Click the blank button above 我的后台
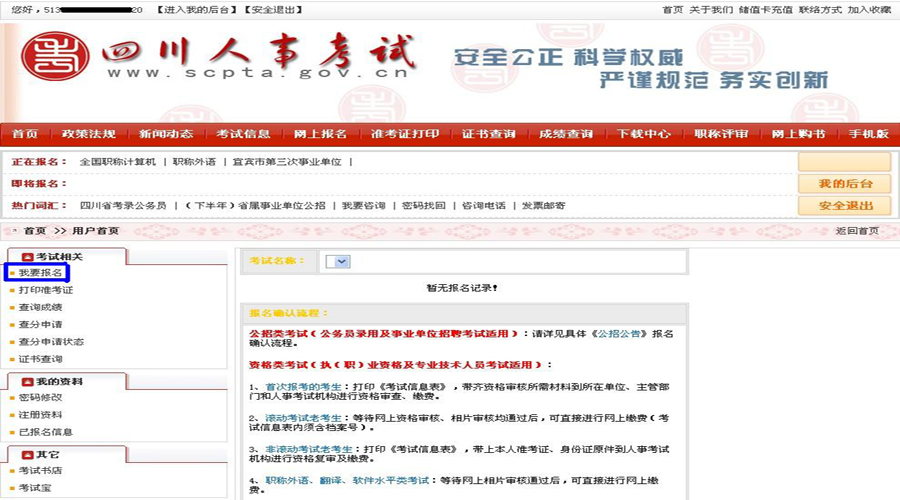 point(844,162)
